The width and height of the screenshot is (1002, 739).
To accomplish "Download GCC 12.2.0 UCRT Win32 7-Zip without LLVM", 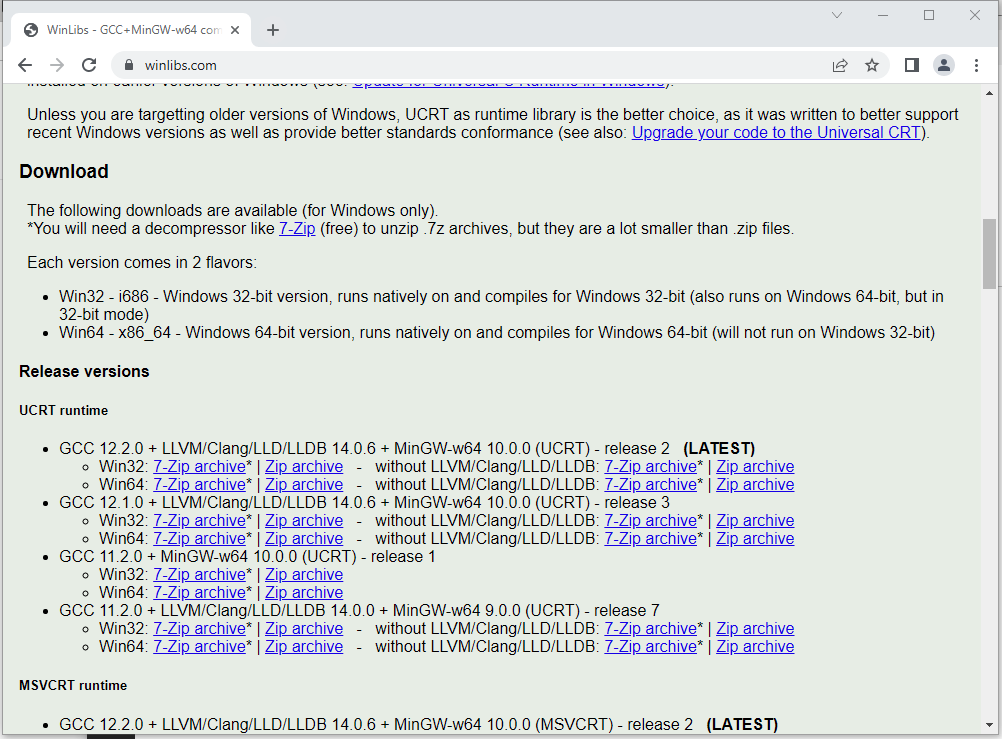I will (x=650, y=467).
